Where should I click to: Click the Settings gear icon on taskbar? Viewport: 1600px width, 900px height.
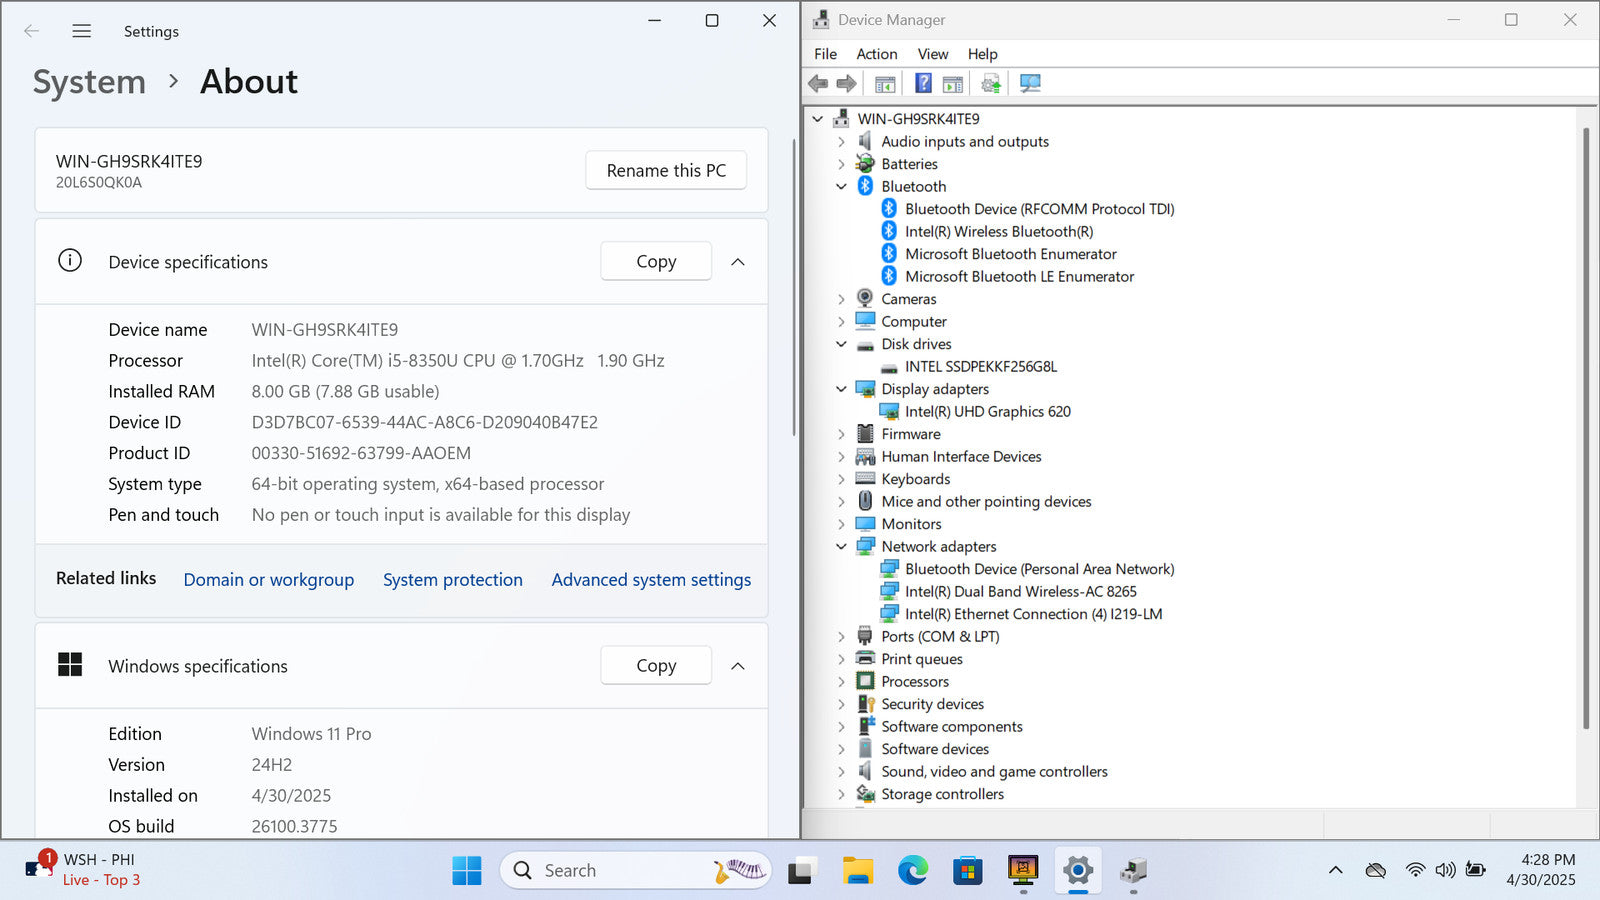click(1077, 871)
